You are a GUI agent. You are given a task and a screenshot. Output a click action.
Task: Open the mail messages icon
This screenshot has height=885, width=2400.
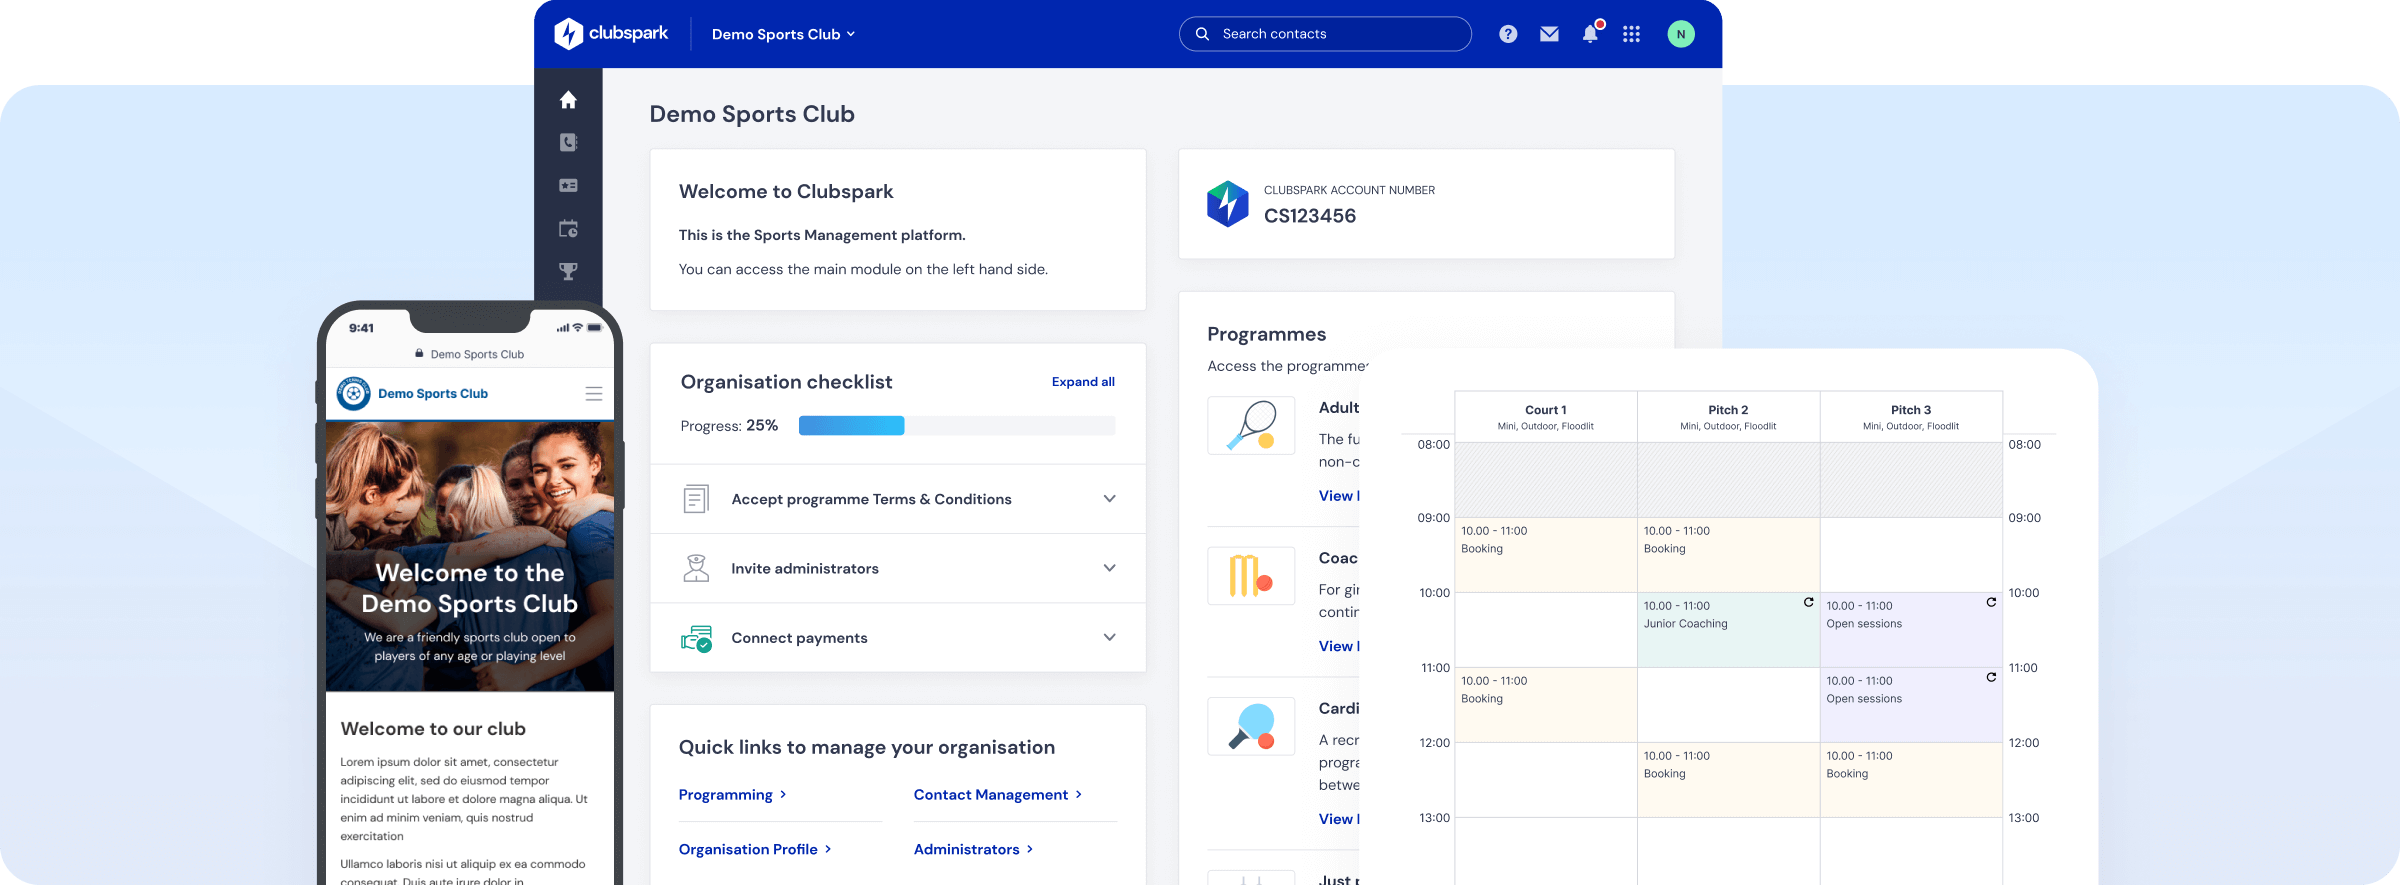click(1549, 34)
